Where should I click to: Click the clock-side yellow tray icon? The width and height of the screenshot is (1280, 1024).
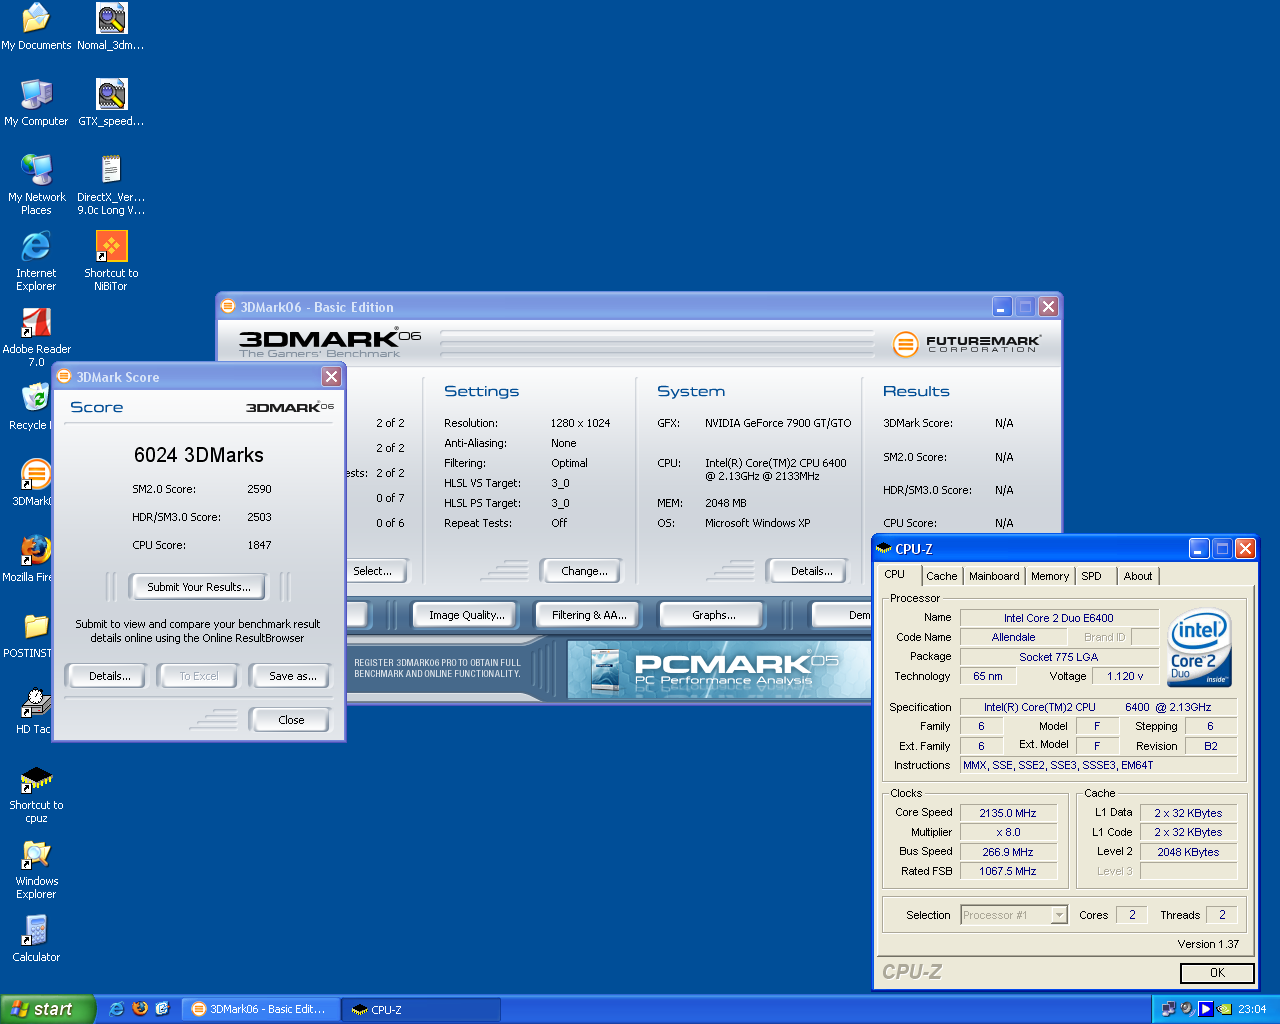click(1225, 1009)
